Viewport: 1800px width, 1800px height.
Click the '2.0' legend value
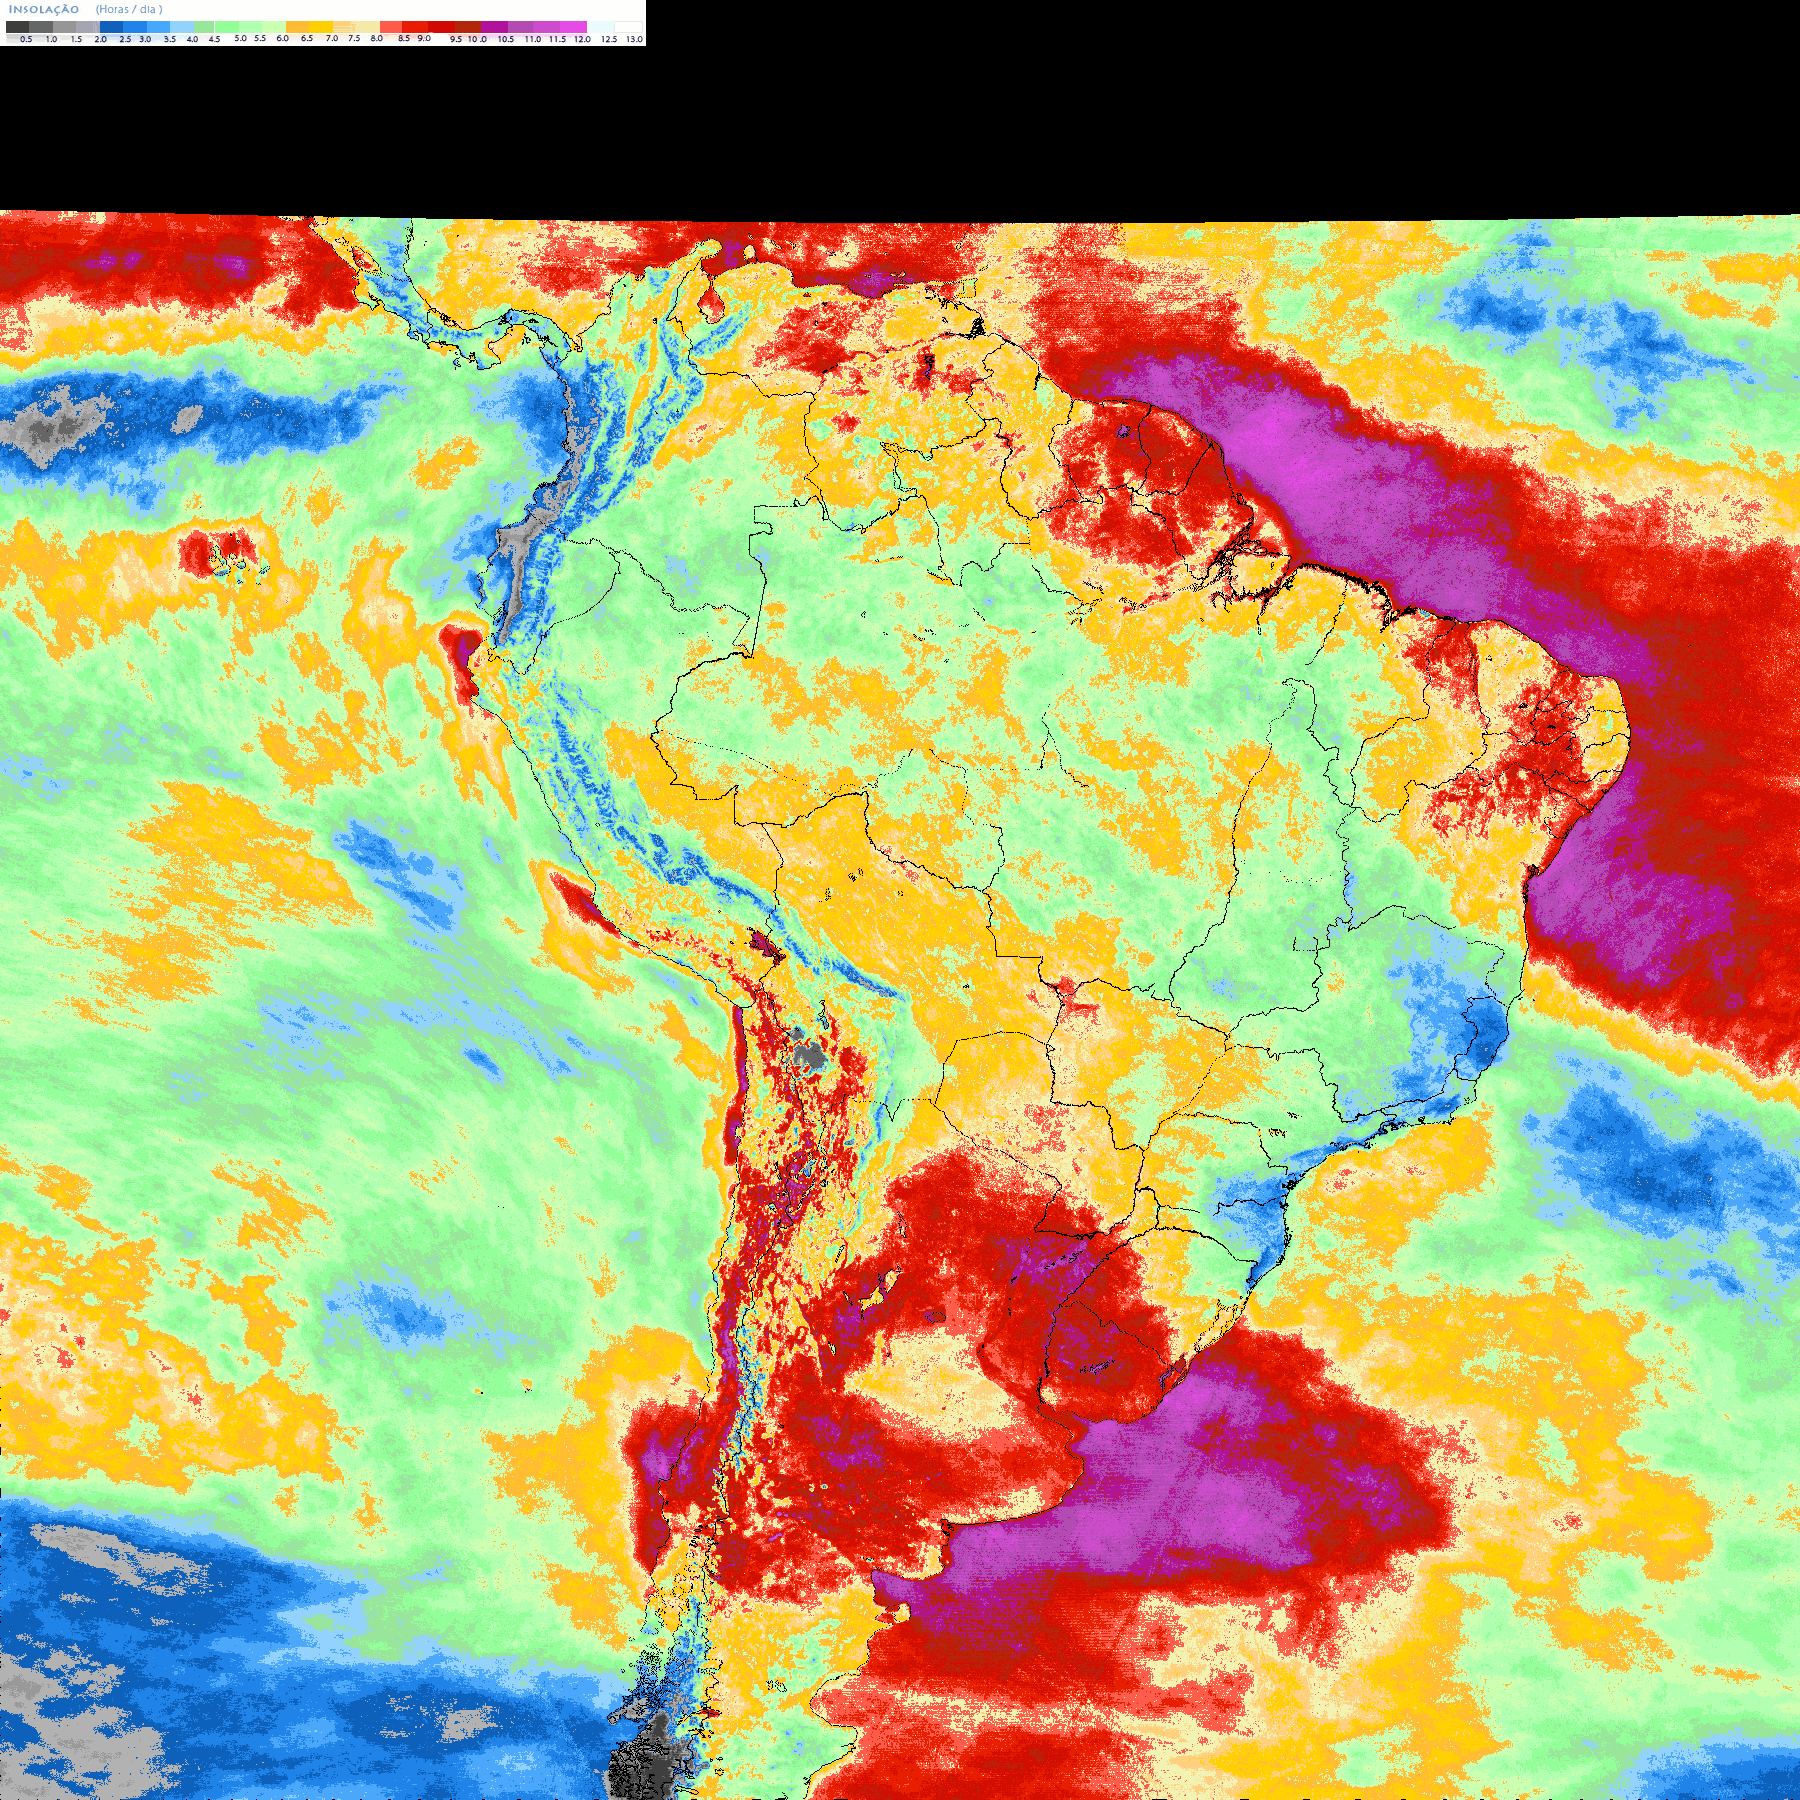(100, 39)
